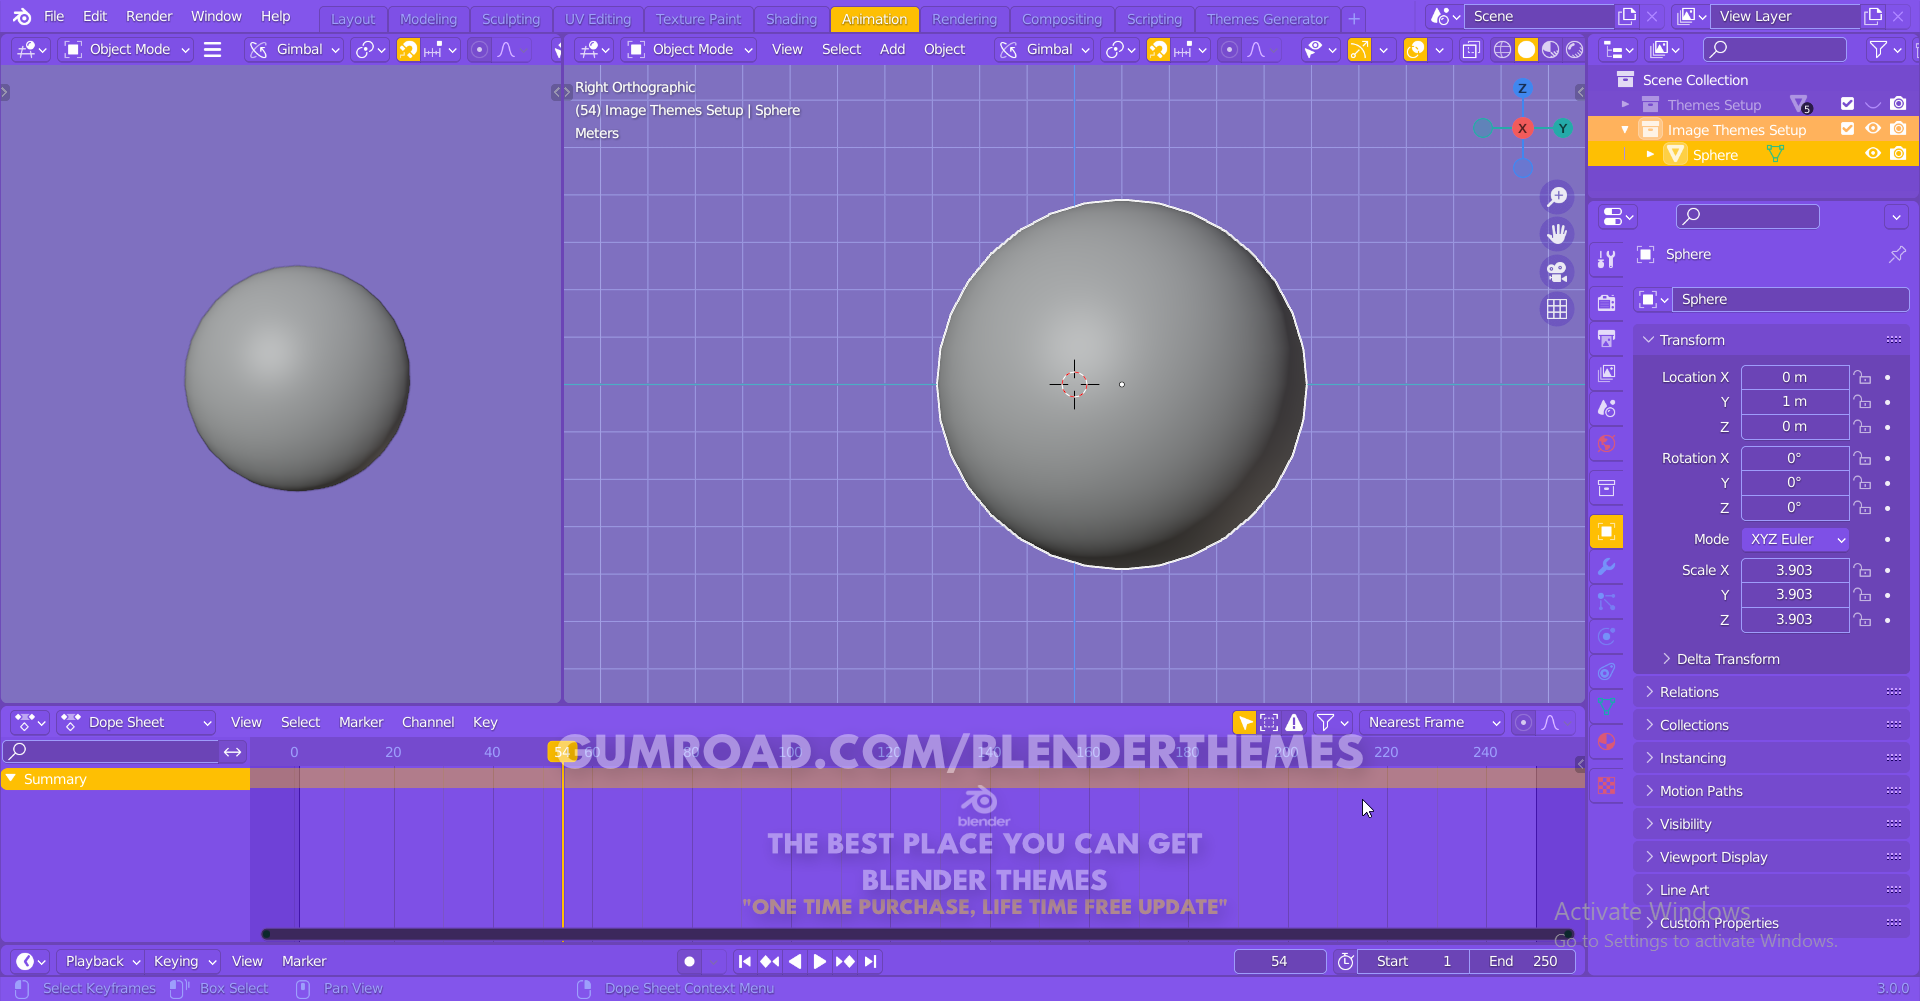Activate the pan view hand gizmo
Viewport: 1920px width, 1001px height.
coord(1557,234)
